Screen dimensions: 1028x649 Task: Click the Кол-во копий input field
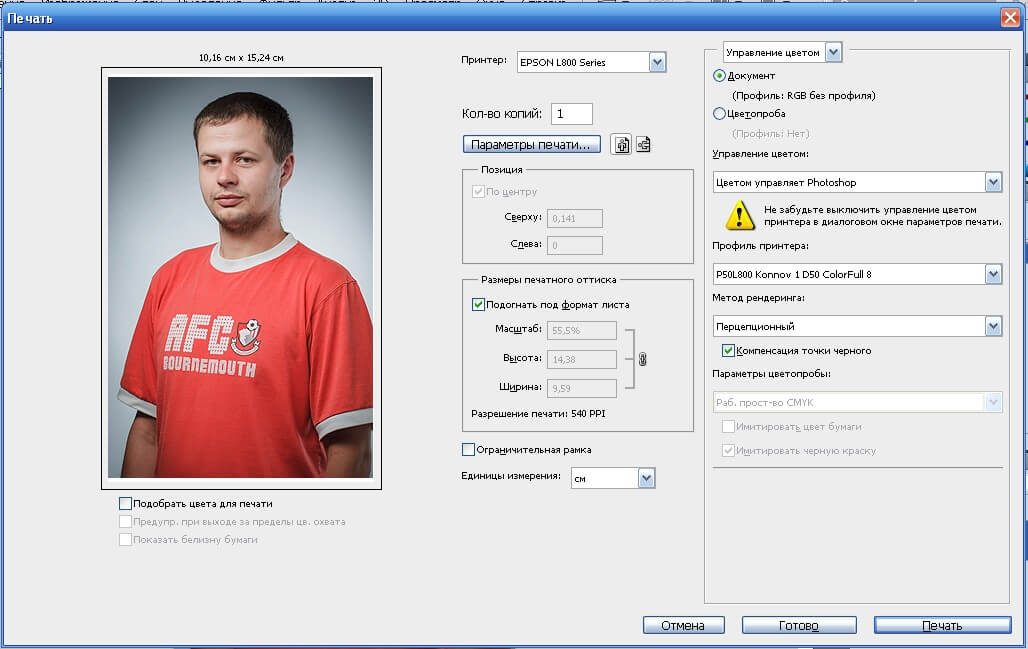point(572,113)
